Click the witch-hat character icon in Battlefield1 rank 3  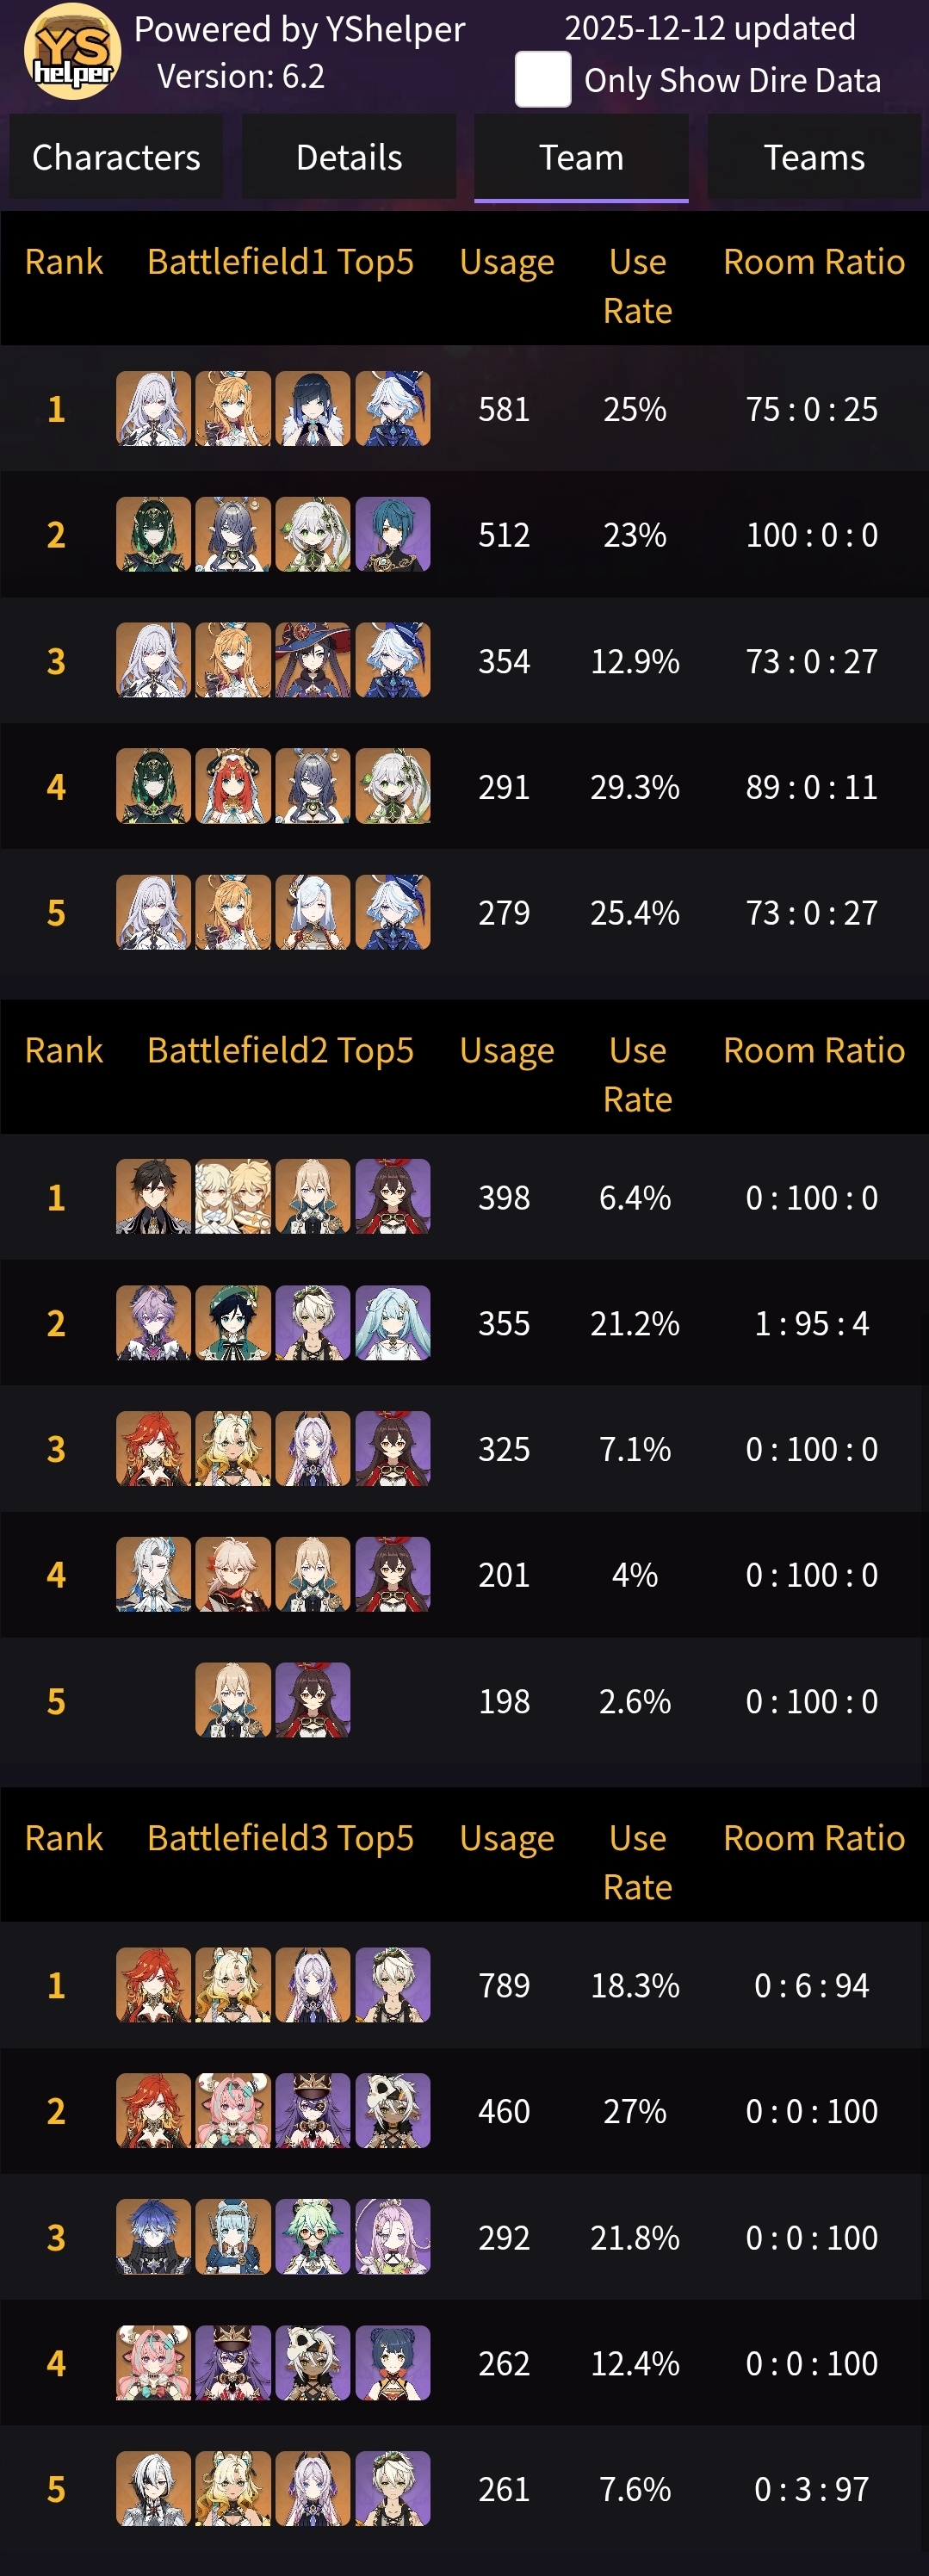313,661
